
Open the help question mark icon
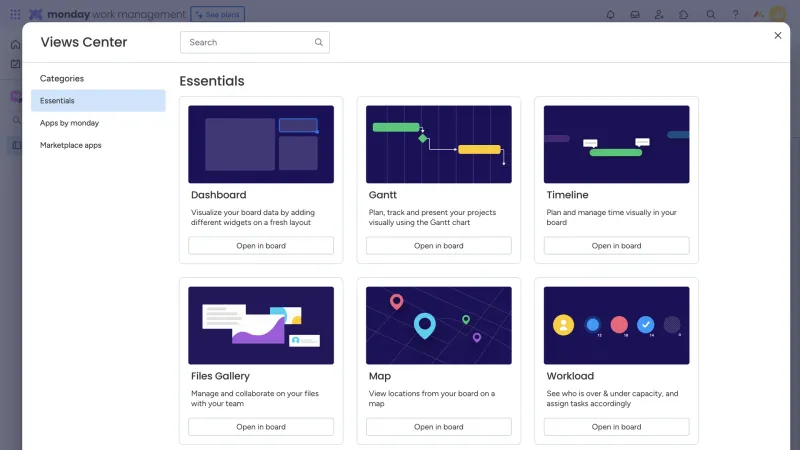pos(735,14)
